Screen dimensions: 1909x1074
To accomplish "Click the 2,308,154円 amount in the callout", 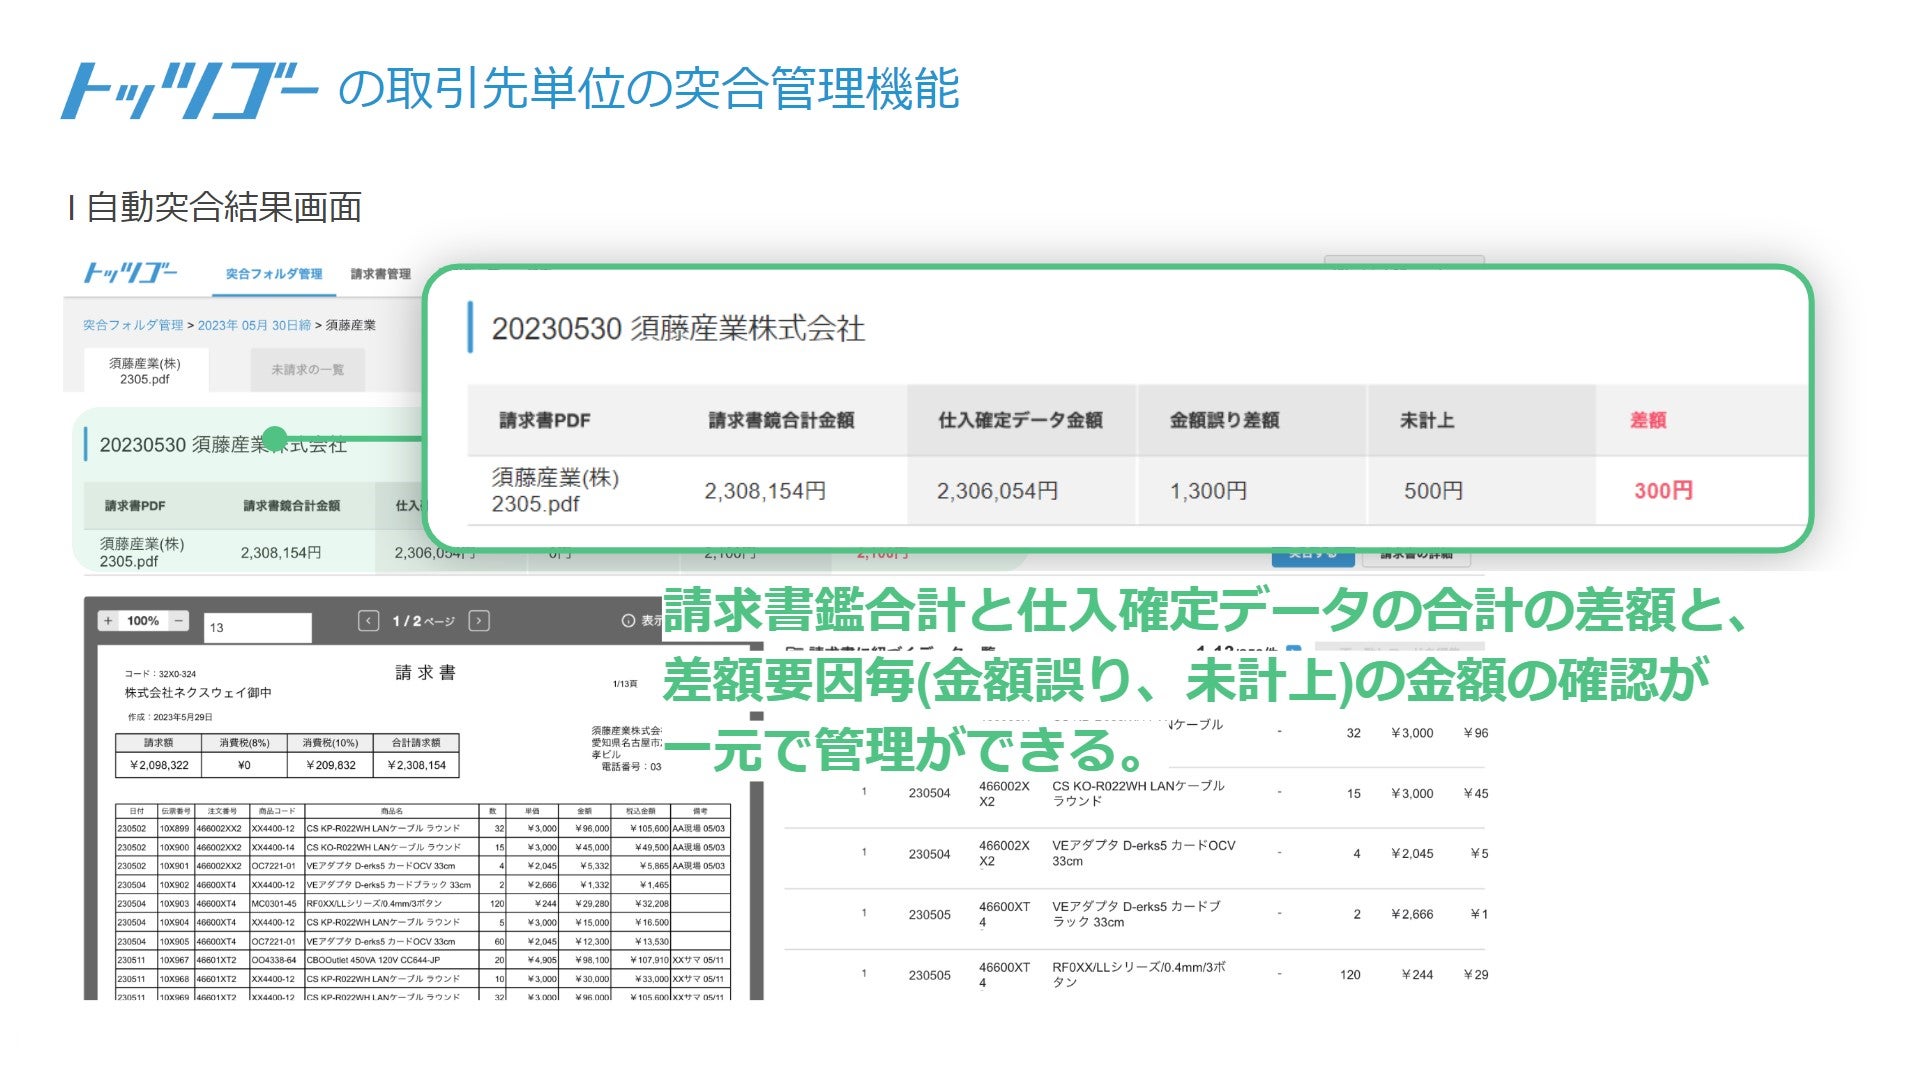I will pyautogui.click(x=765, y=491).
